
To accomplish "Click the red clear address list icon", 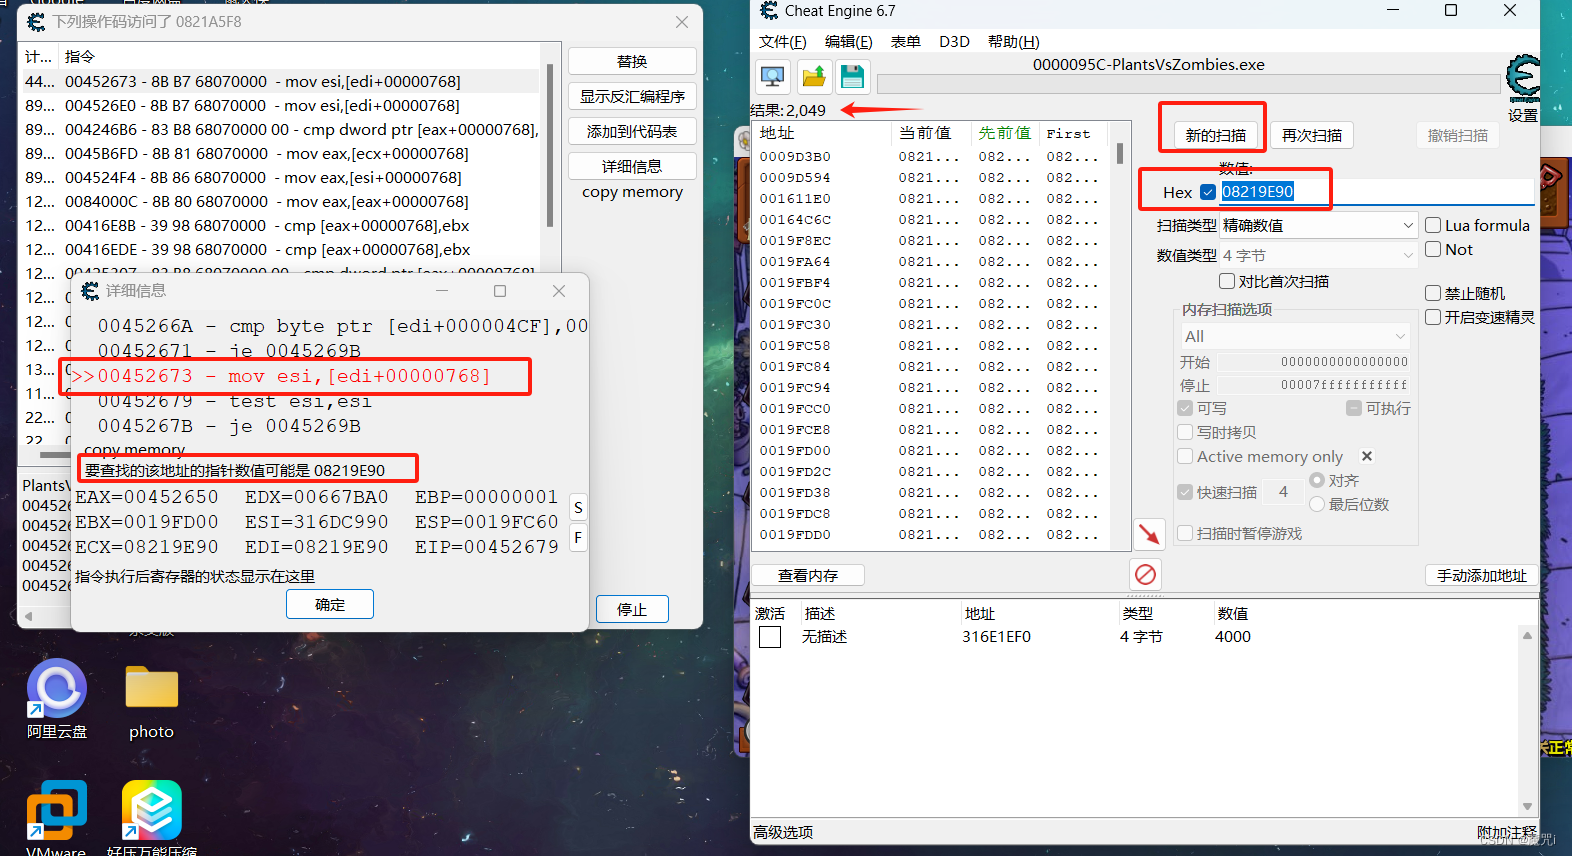I will pyautogui.click(x=1146, y=574).
